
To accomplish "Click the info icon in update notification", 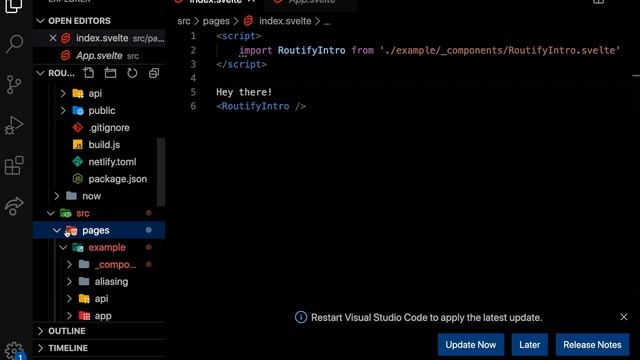I will (x=301, y=317).
